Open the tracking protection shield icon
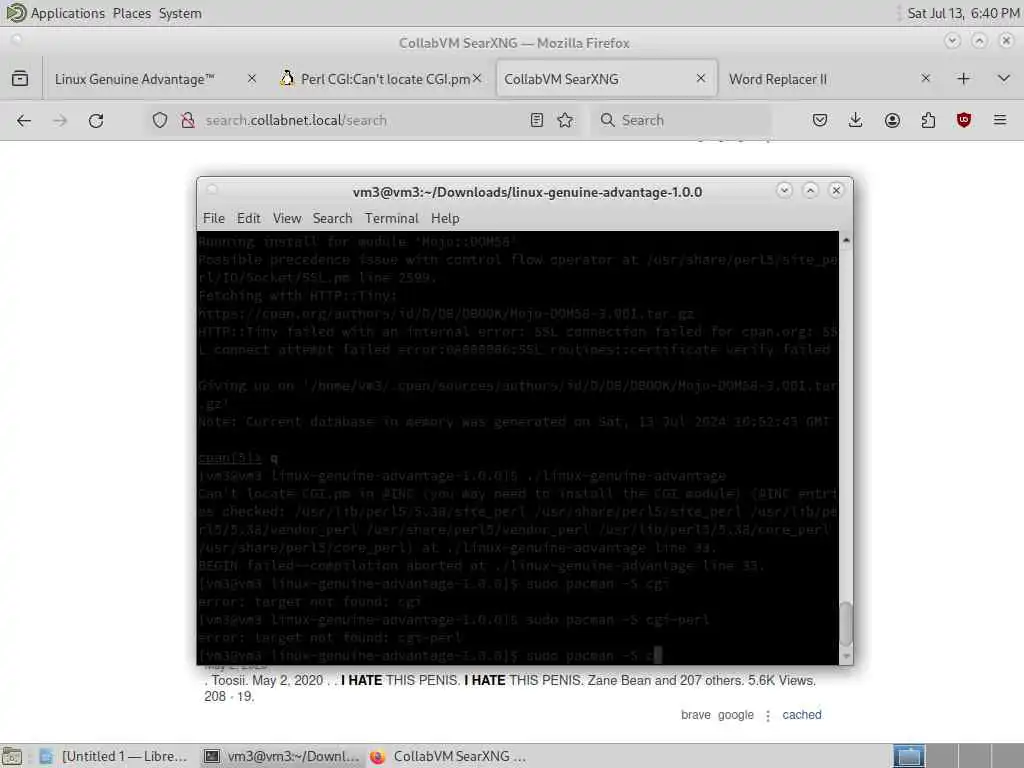Screen dimensions: 1024x768 (x=160, y=120)
